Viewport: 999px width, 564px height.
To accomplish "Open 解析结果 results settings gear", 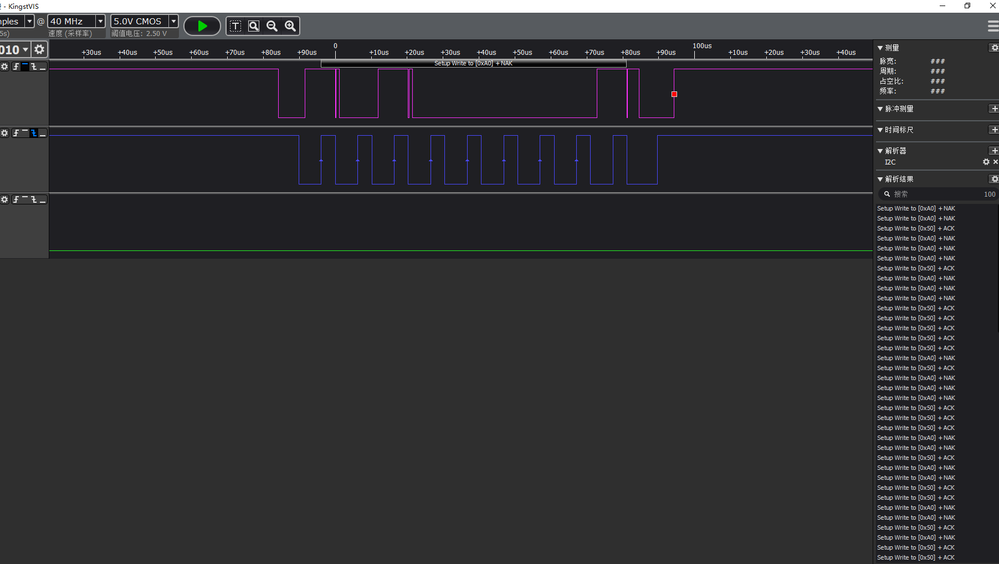I will (994, 179).
